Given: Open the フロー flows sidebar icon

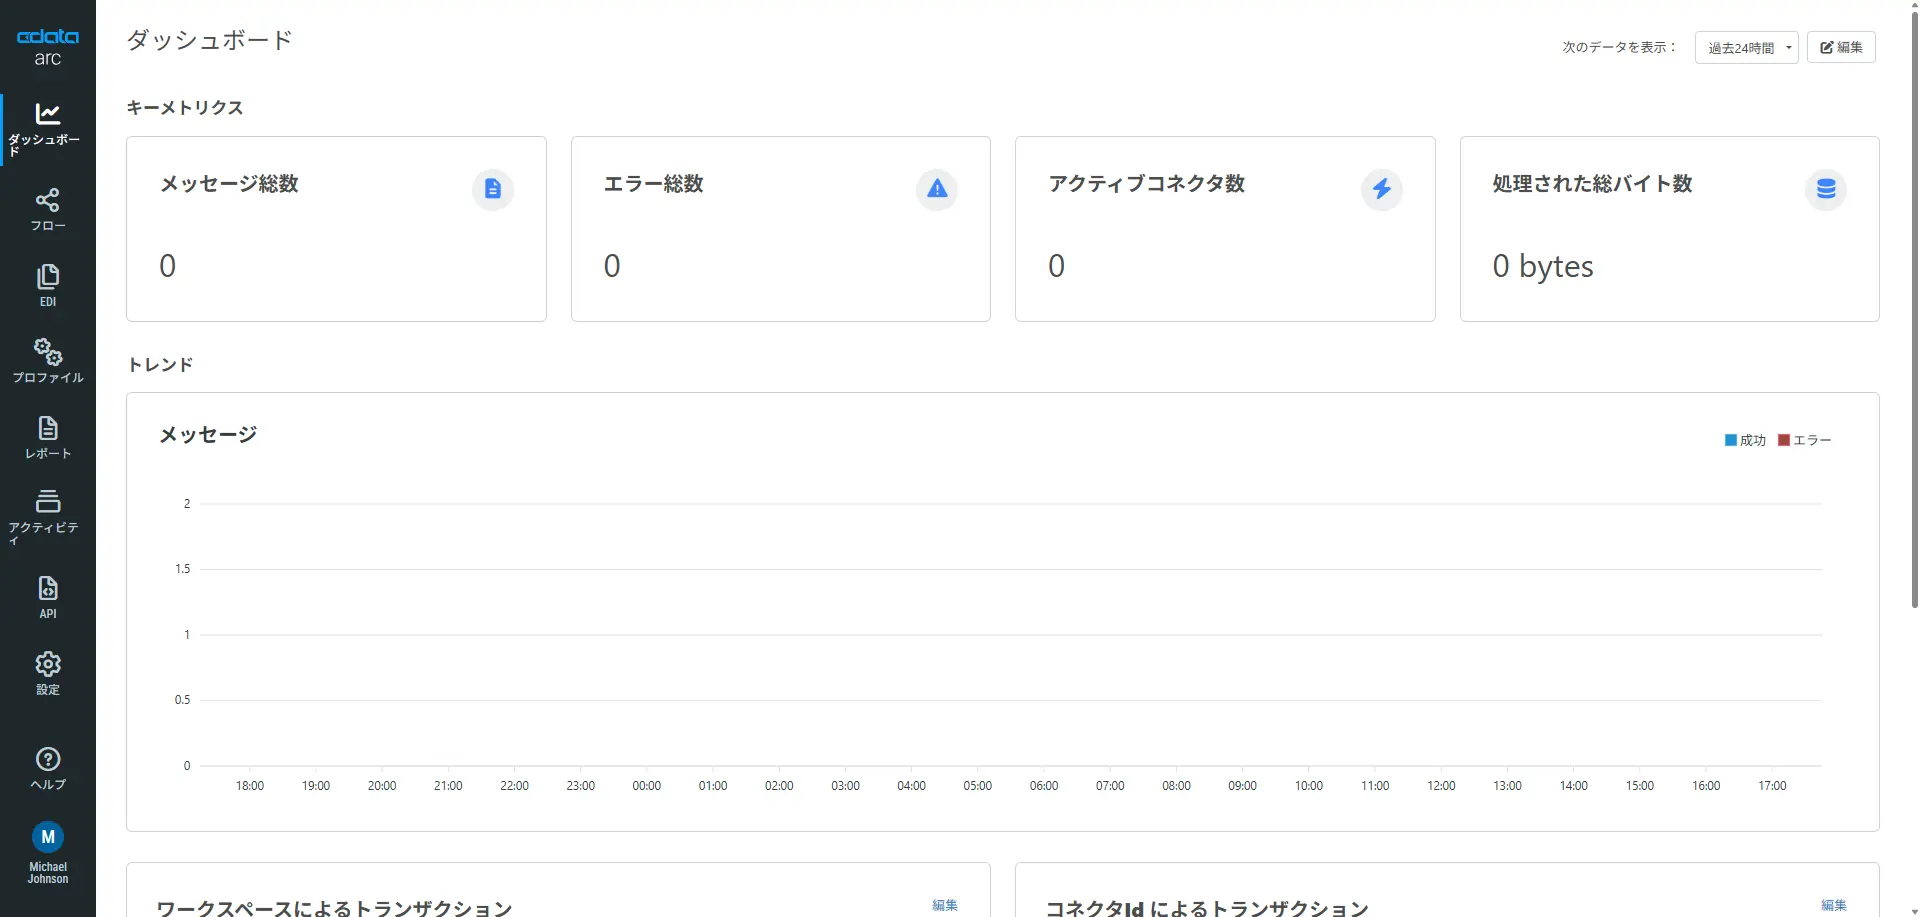Looking at the screenshot, I should [x=48, y=200].
